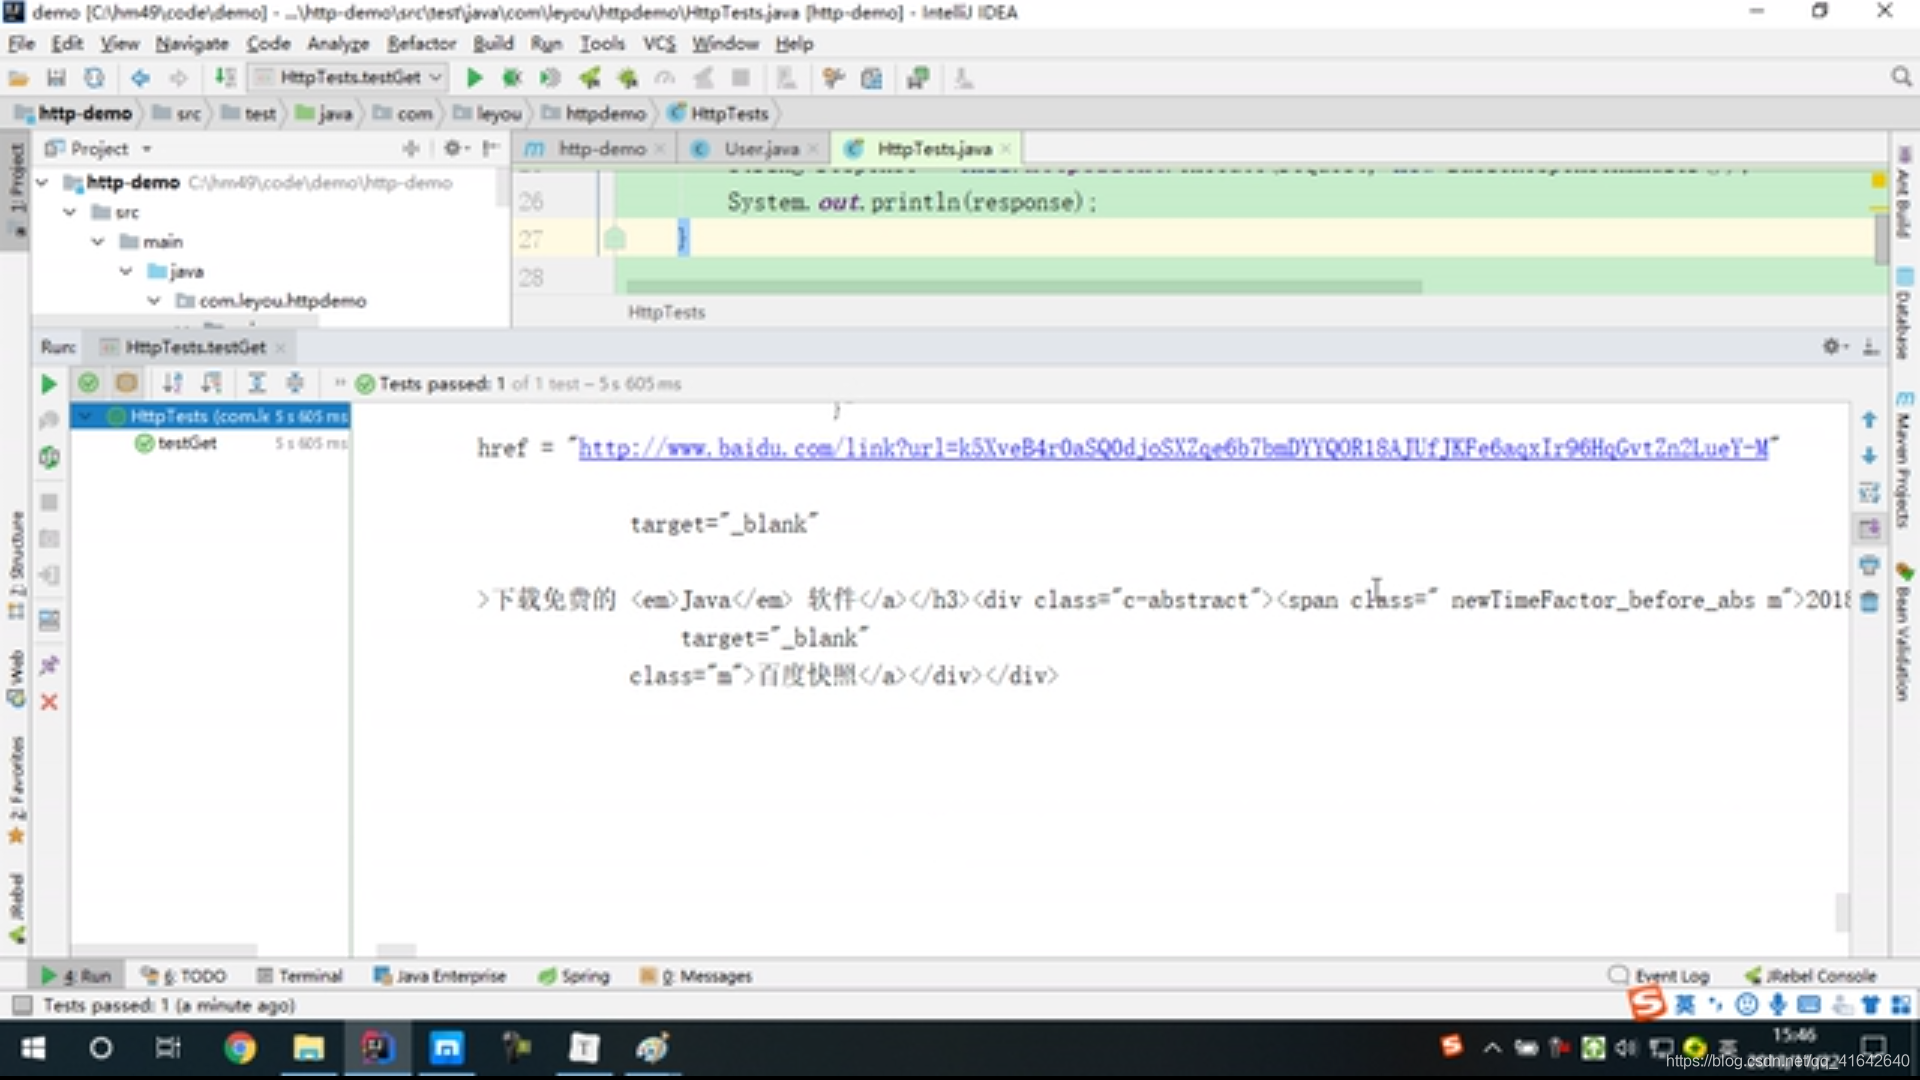Viewport: 1920px width, 1080px height.
Task: Rerun tests with green arrow in Run panel
Action: pyautogui.click(x=48, y=384)
